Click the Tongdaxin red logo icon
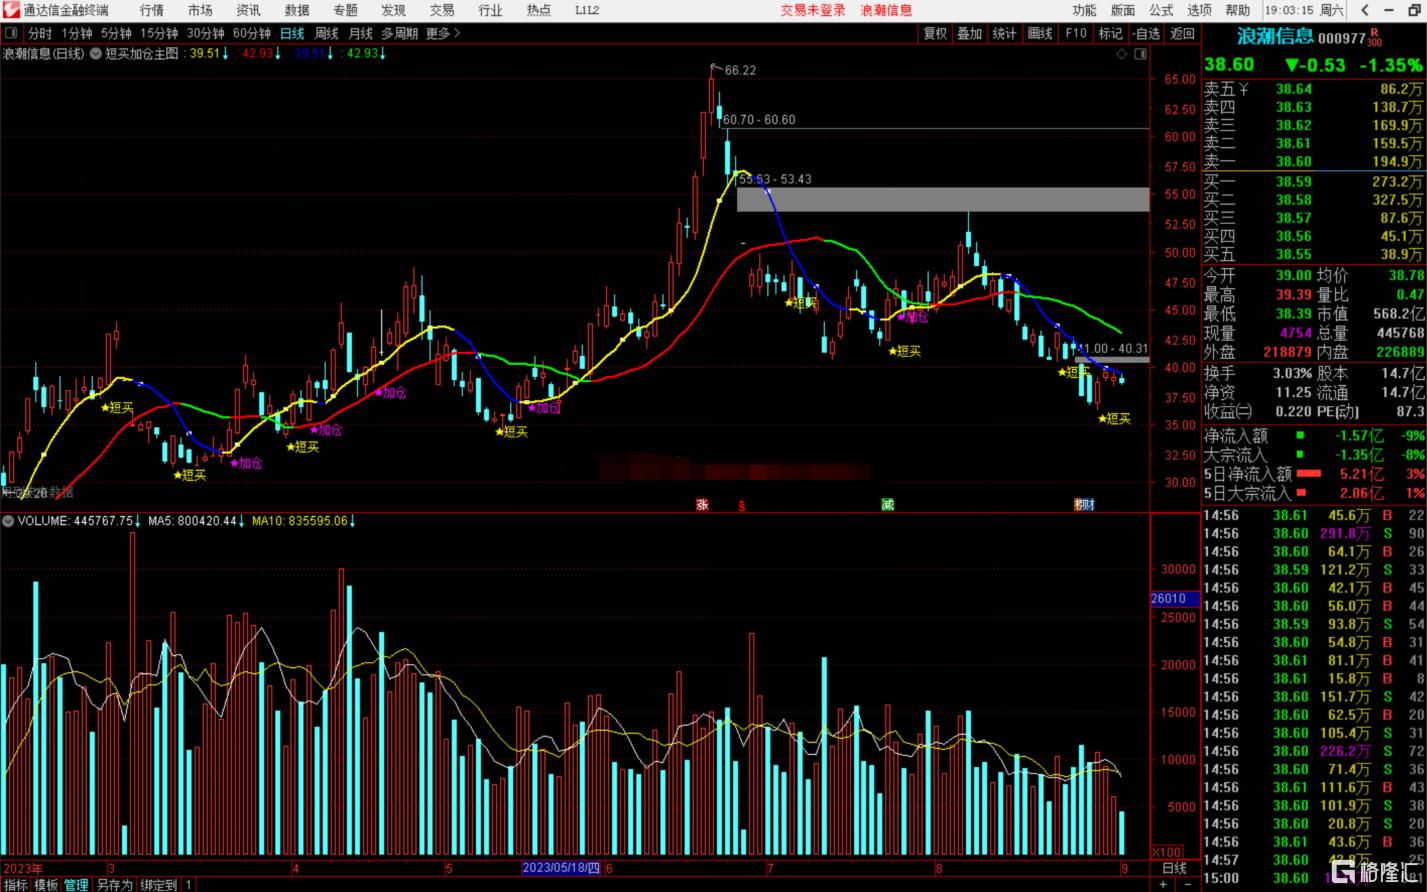The width and height of the screenshot is (1427, 892). (11, 10)
